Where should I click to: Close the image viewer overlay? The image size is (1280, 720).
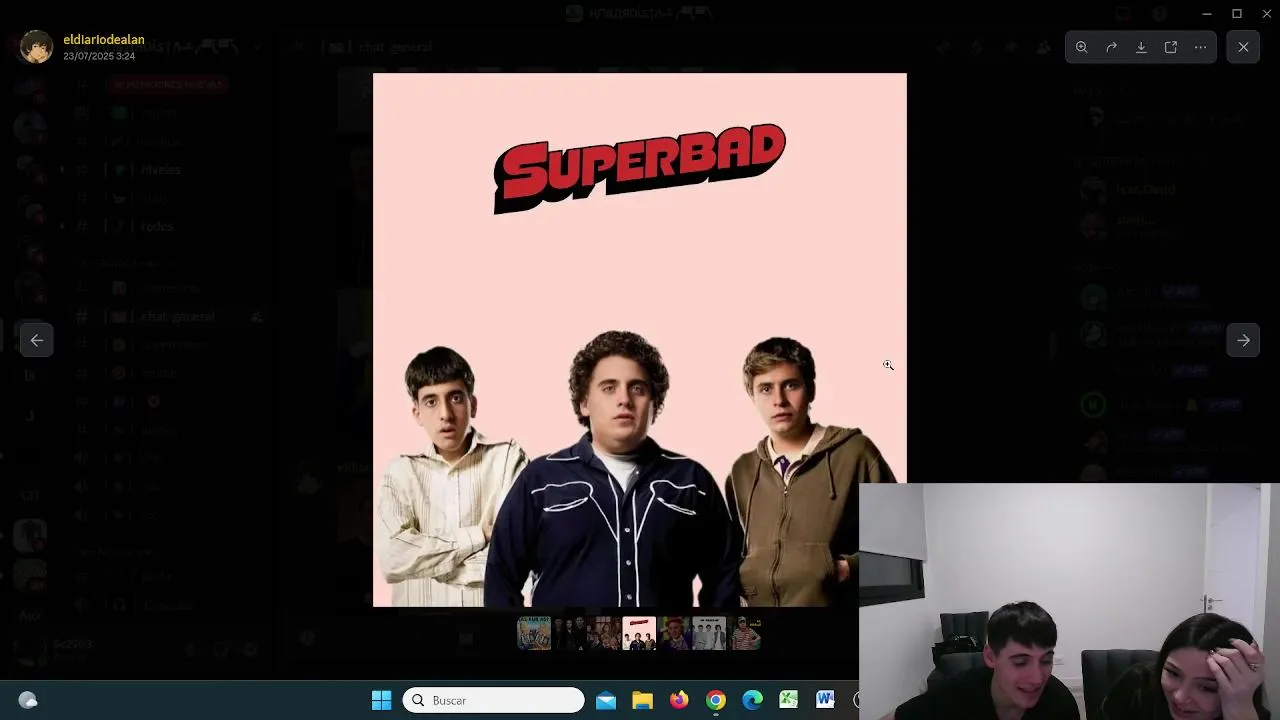1243,47
